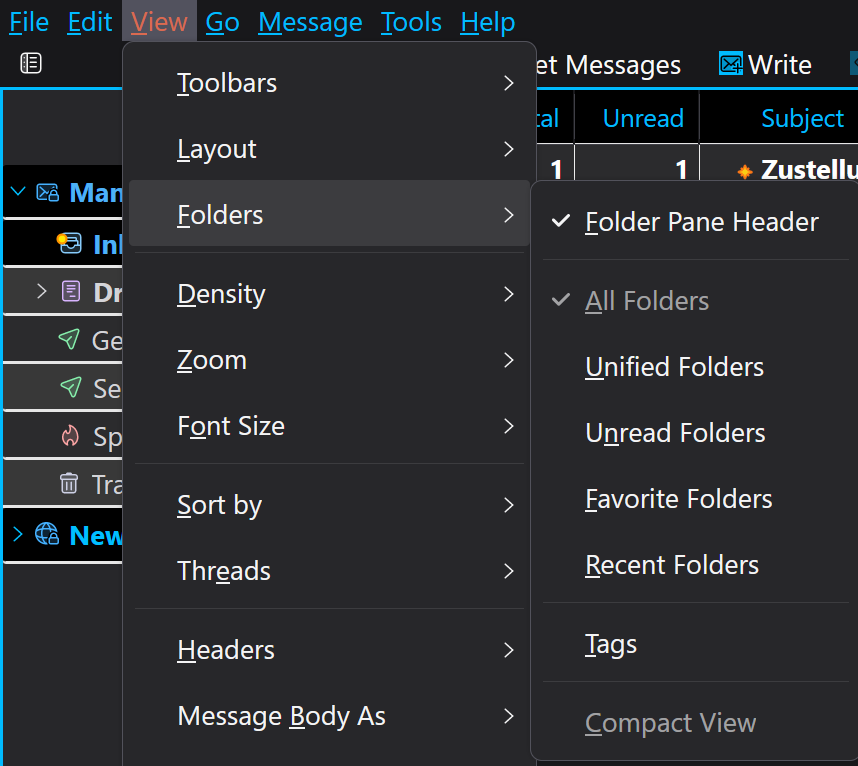Show Favorite Folders in folder pane
Image resolution: width=858 pixels, height=766 pixels.
click(678, 499)
